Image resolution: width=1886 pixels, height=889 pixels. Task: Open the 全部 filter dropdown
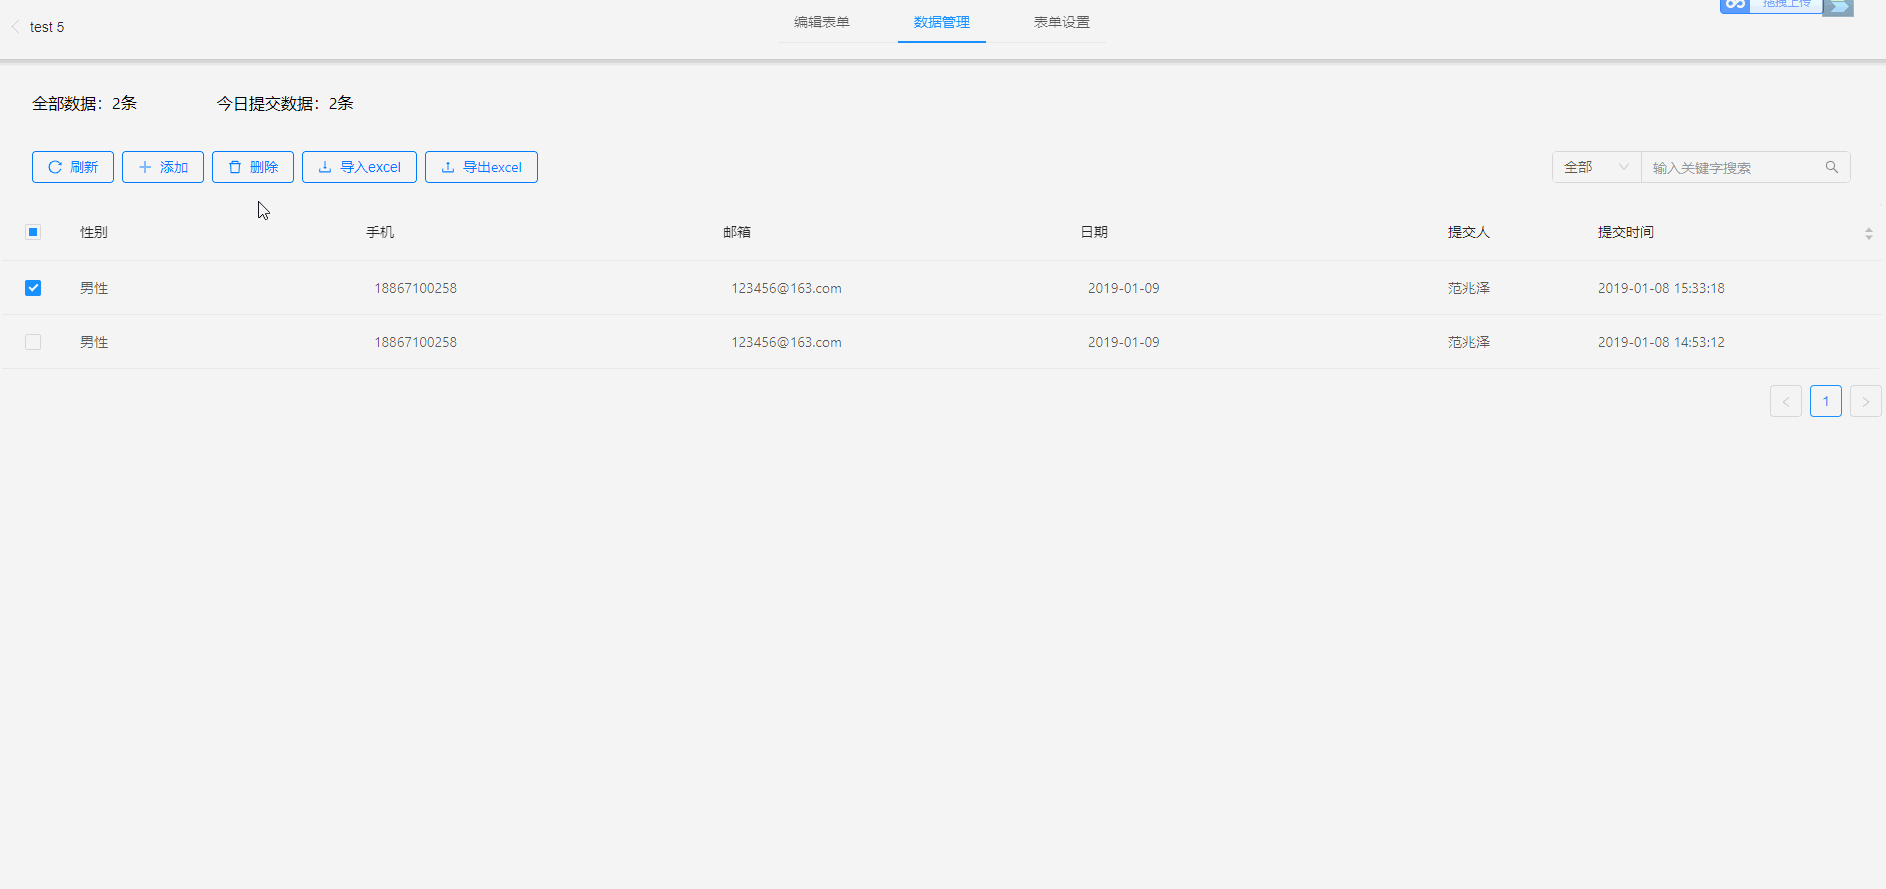[1596, 167]
